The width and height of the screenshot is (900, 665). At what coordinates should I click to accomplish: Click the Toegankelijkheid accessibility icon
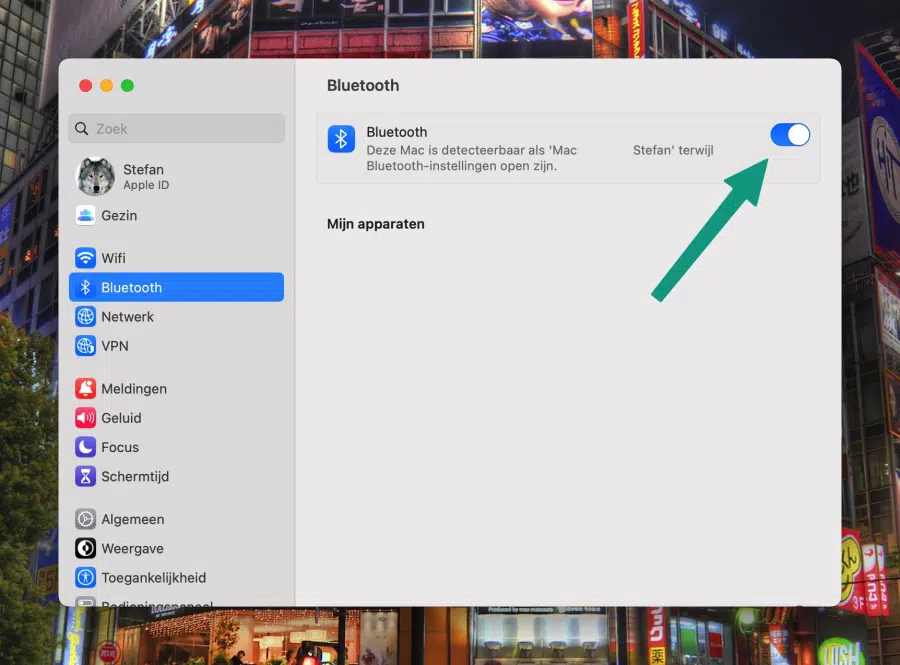tap(86, 577)
